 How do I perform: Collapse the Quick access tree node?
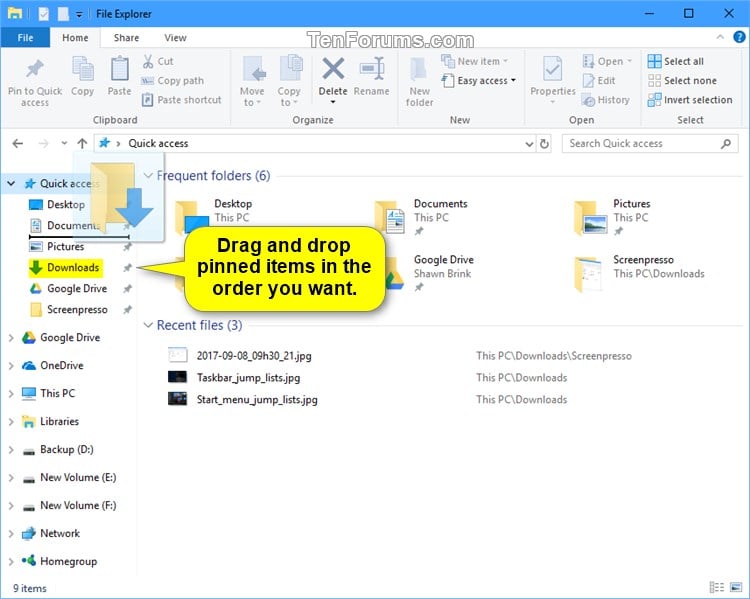coord(11,183)
